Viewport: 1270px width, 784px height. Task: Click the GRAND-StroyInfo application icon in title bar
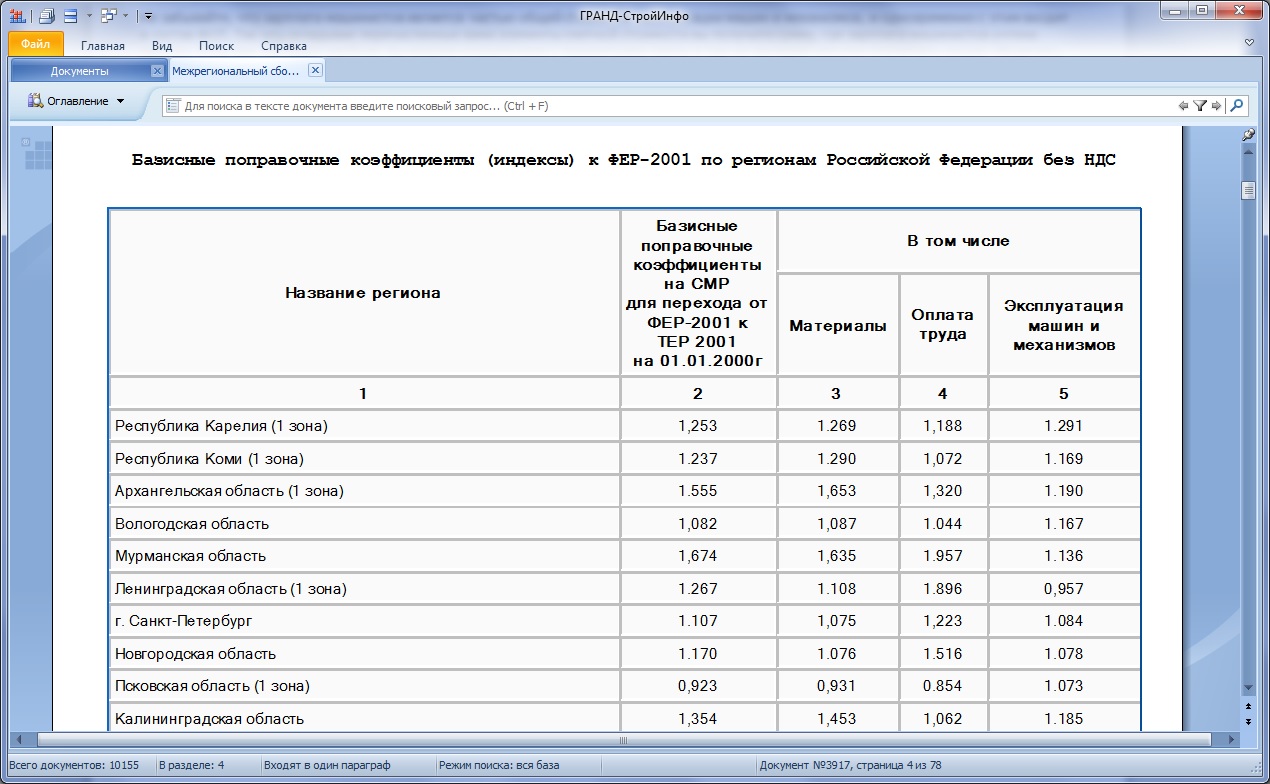[x=17, y=16]
